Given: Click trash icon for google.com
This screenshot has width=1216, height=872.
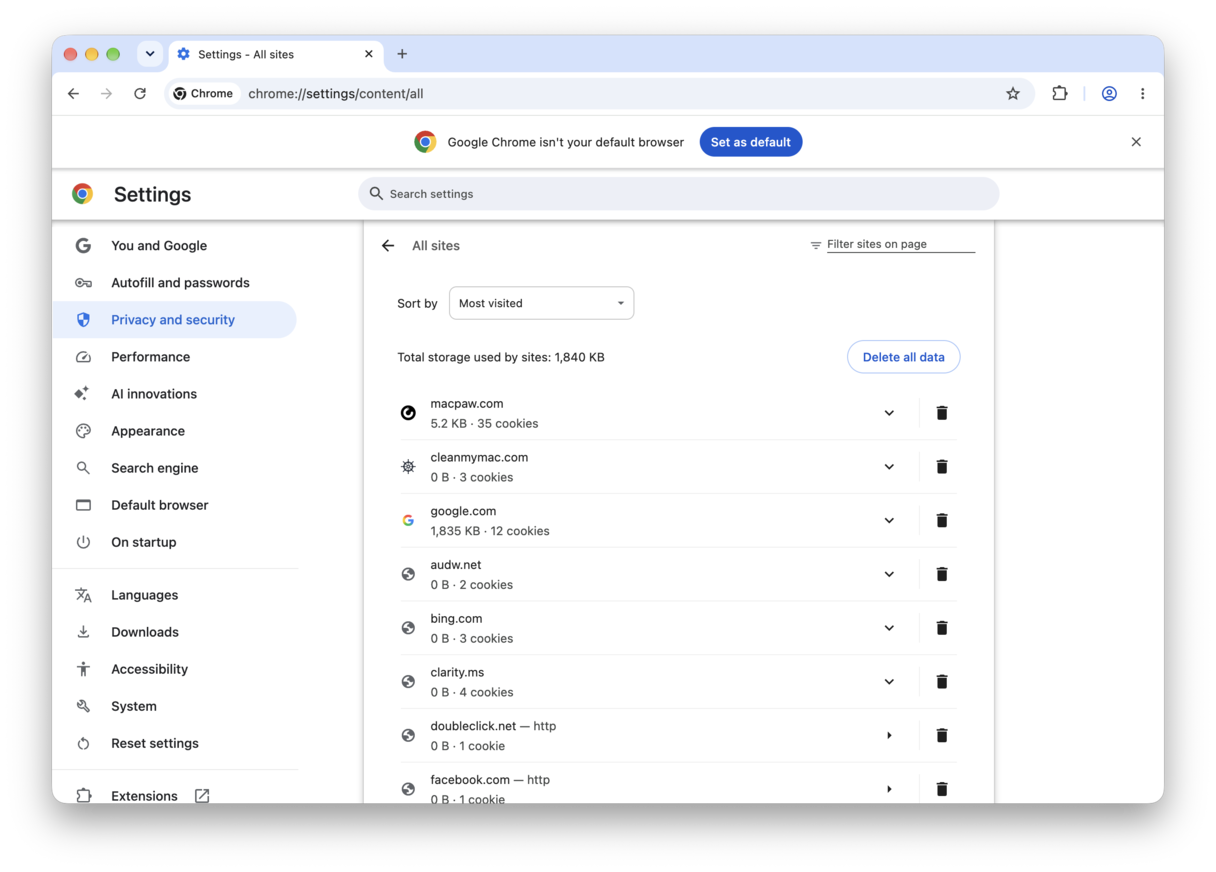Looking at the screenshot, I should point(941,521).
